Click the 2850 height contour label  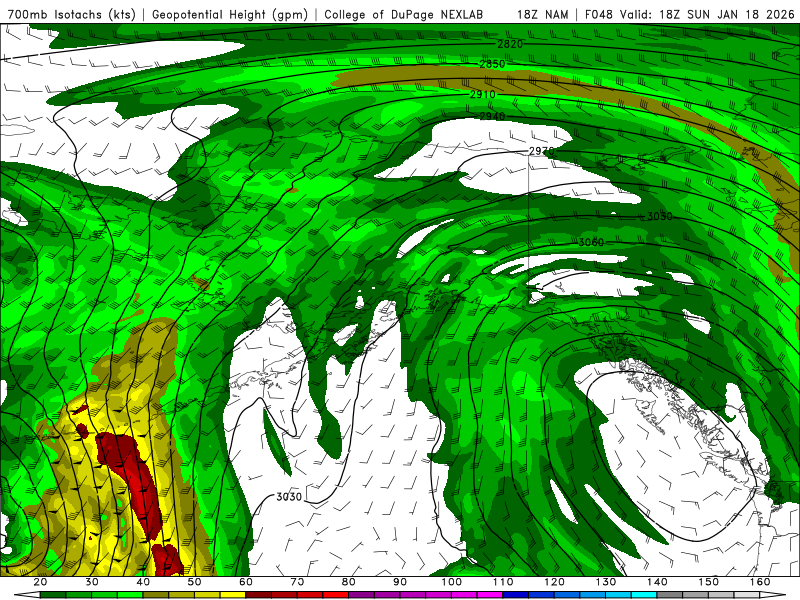492,64
